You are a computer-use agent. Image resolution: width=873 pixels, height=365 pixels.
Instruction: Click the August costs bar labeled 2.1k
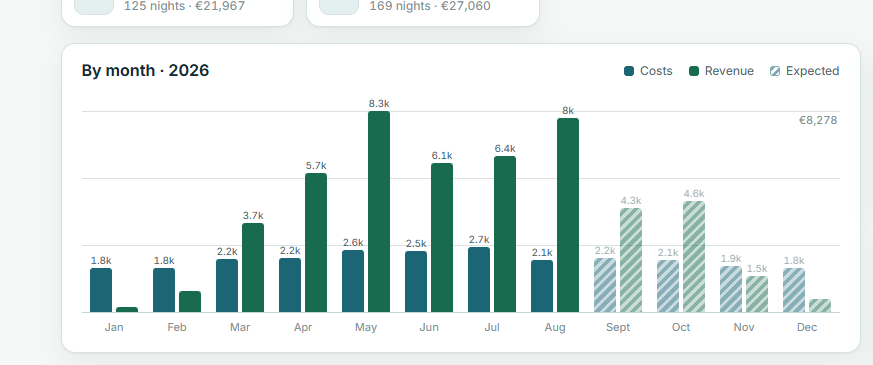coord(542,287)
